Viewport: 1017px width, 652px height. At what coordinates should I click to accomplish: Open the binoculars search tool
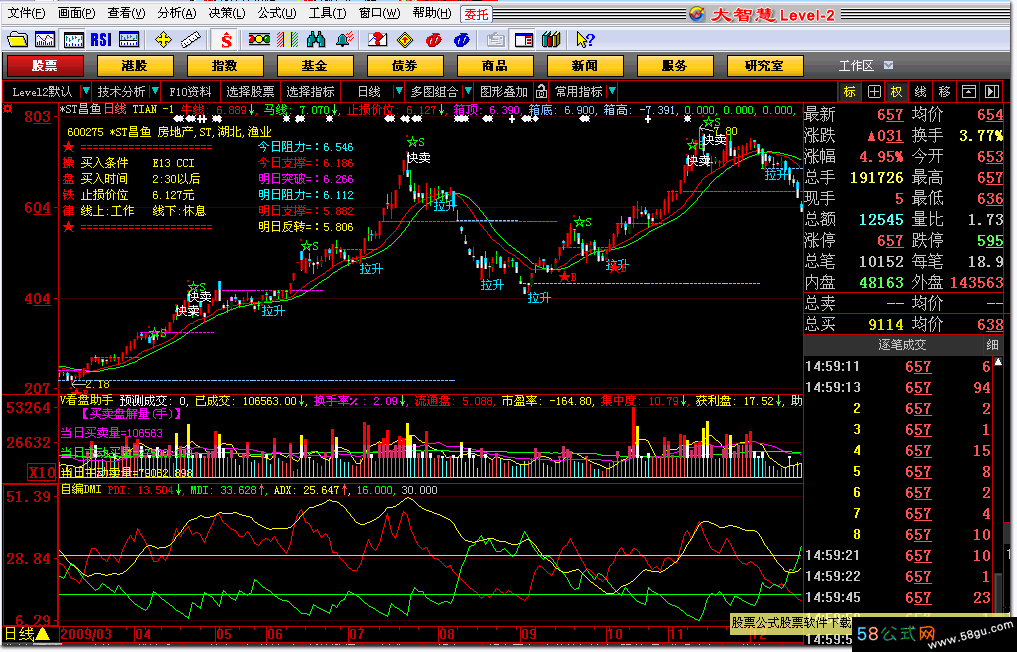pos(316,40)
